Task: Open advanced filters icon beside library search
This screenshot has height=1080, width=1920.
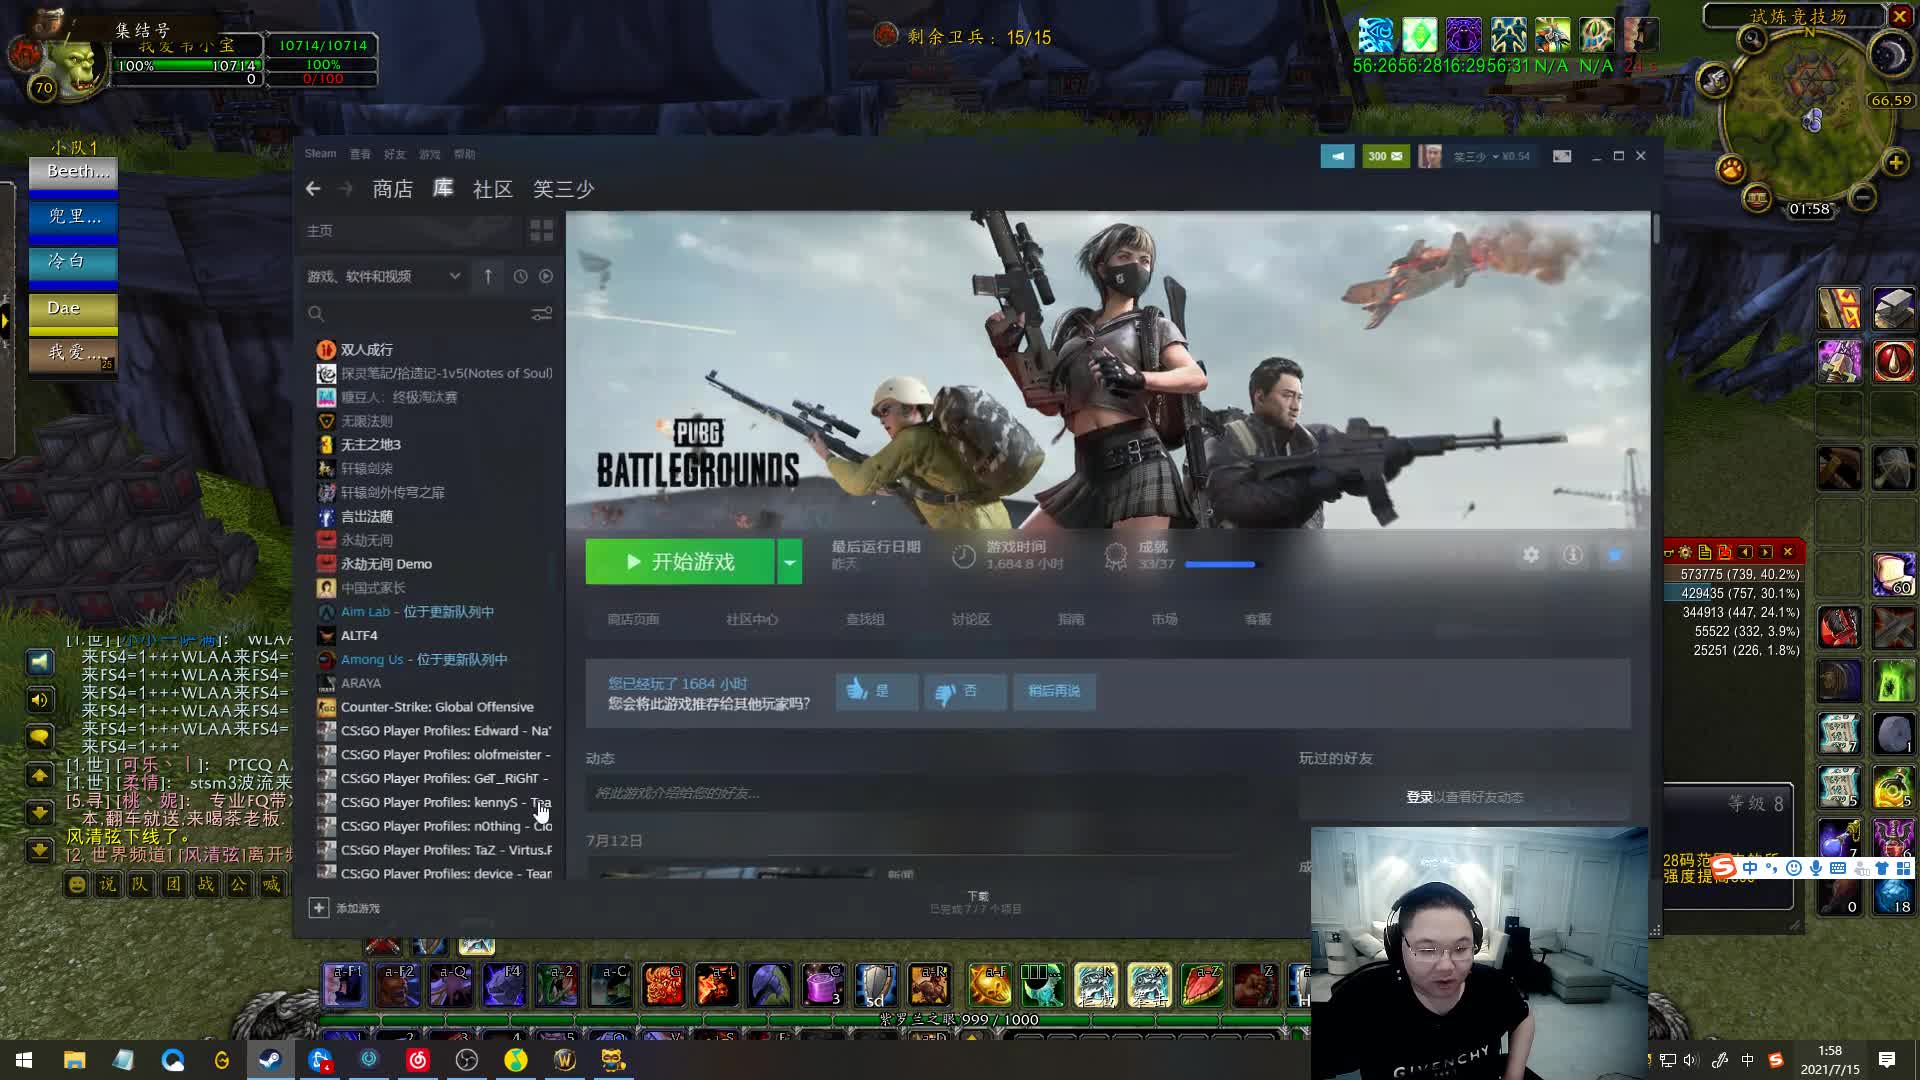Action: coord(541,314)
